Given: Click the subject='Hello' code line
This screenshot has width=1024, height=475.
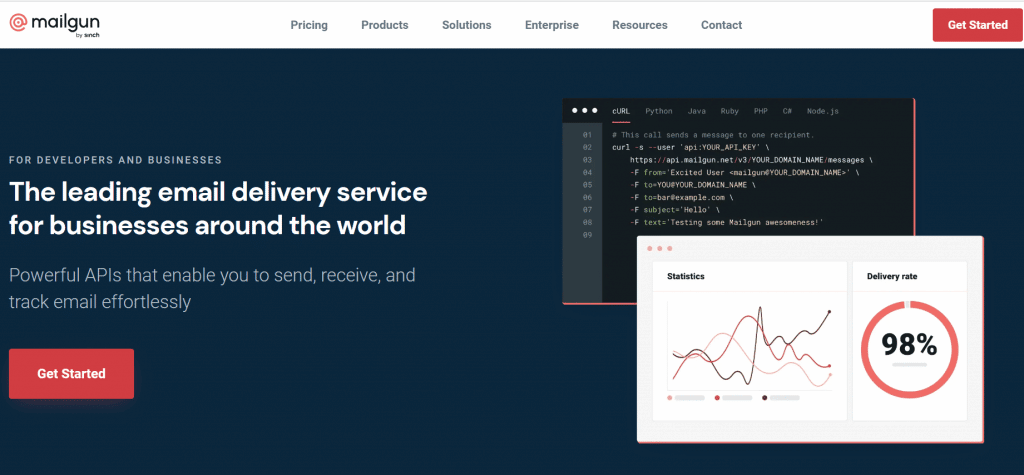Looking at the screenshot, I should pos(675,210).
